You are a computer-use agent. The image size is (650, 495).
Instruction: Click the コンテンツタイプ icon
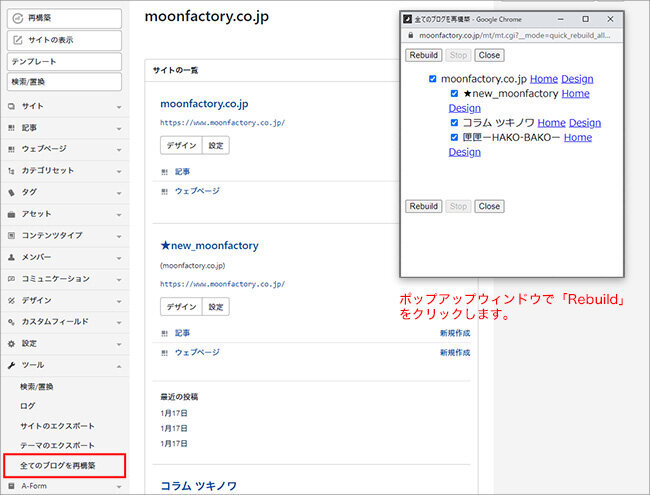tap(11, 235)
